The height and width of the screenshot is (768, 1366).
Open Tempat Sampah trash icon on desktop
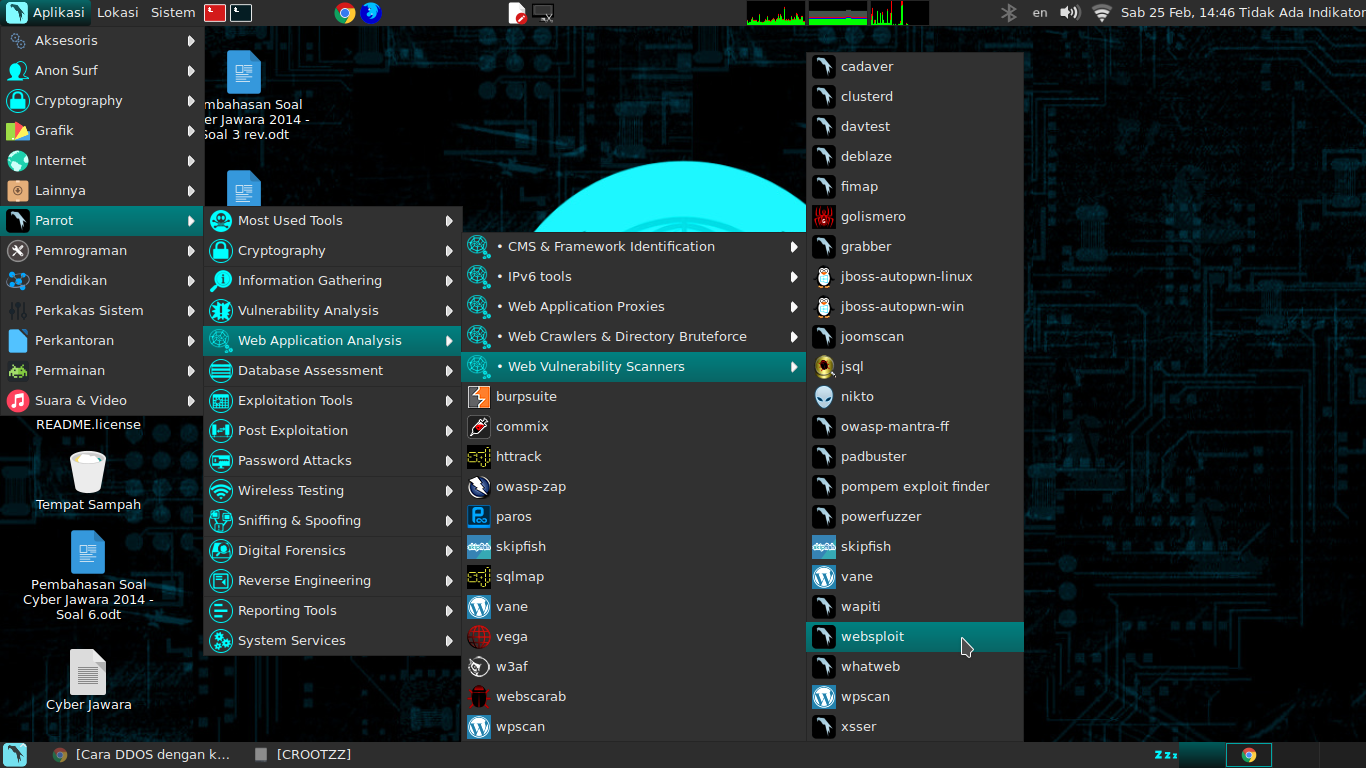88,472
